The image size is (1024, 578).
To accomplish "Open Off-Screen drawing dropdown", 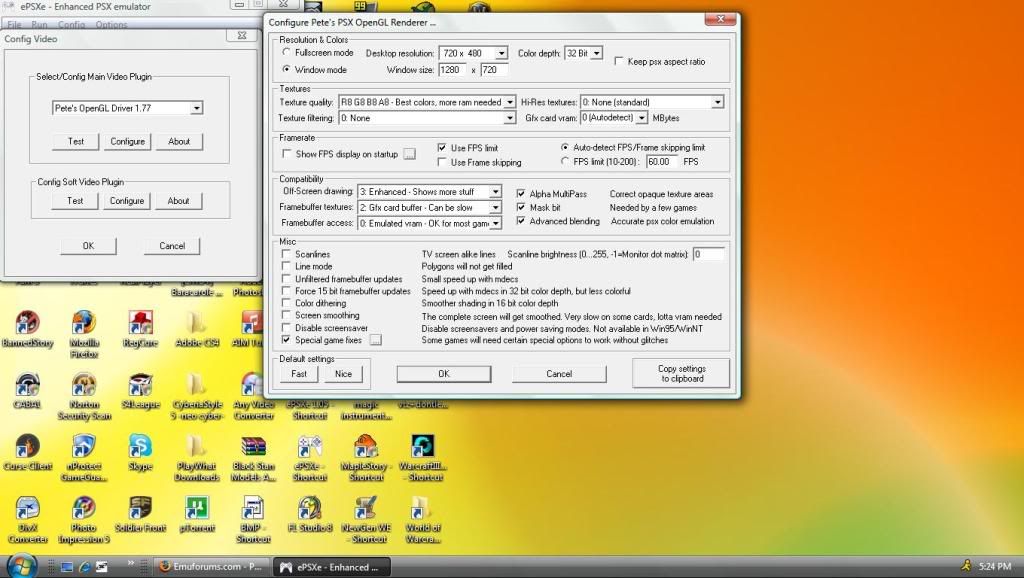I will pyautogui.click(x=430, y=192).
